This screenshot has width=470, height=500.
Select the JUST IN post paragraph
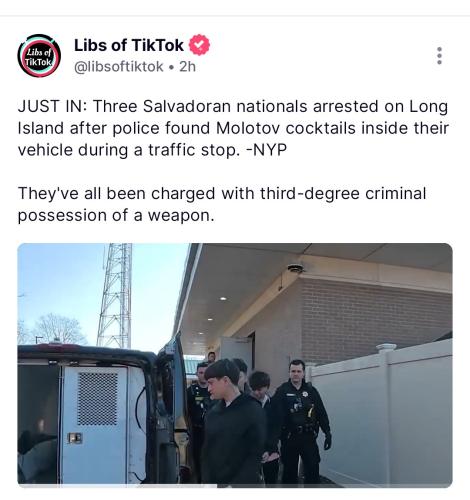click(x=233, y=128)
